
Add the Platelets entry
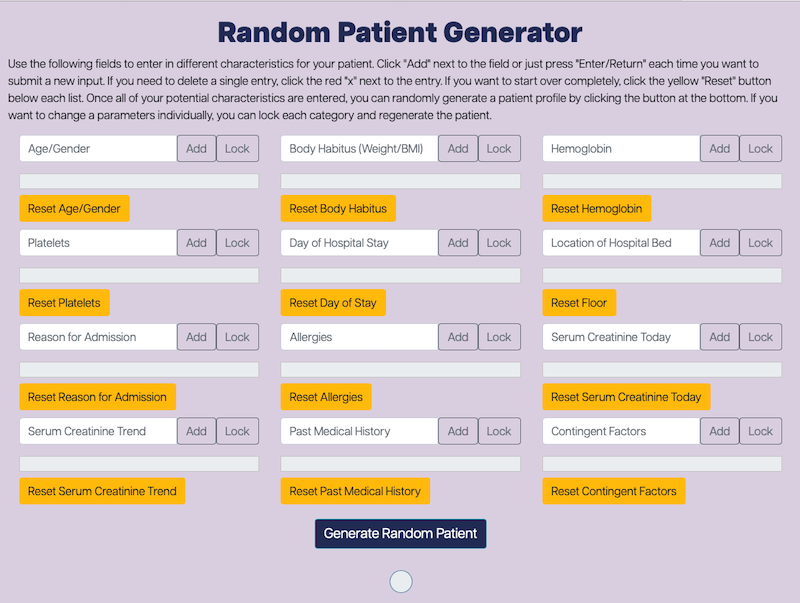click(196, 243)
